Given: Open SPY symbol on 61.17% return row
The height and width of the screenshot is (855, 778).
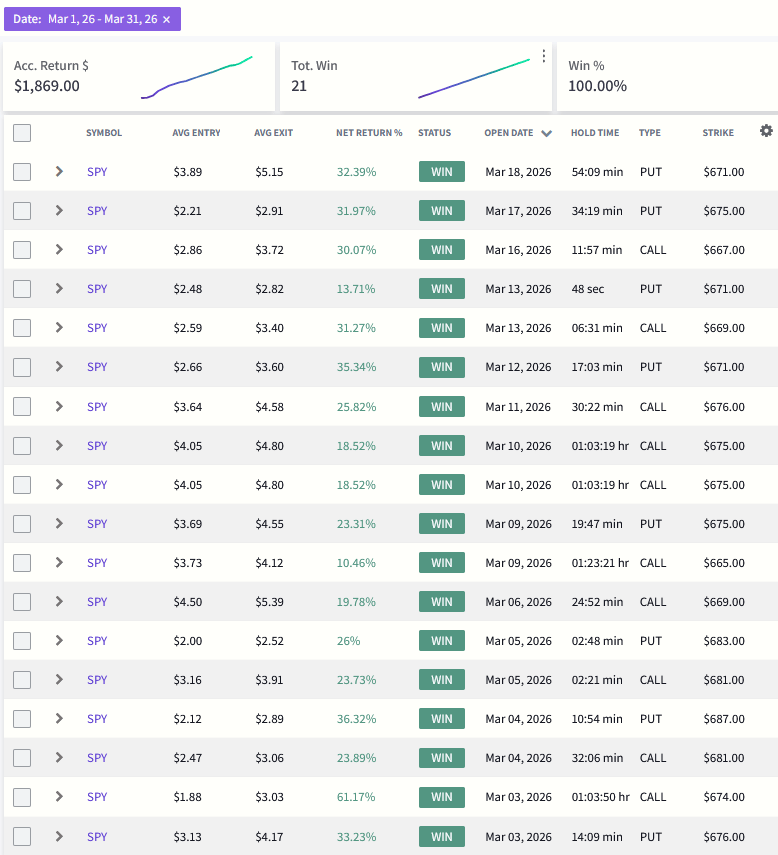Looking at the screenshot, I should coord(97,797).
